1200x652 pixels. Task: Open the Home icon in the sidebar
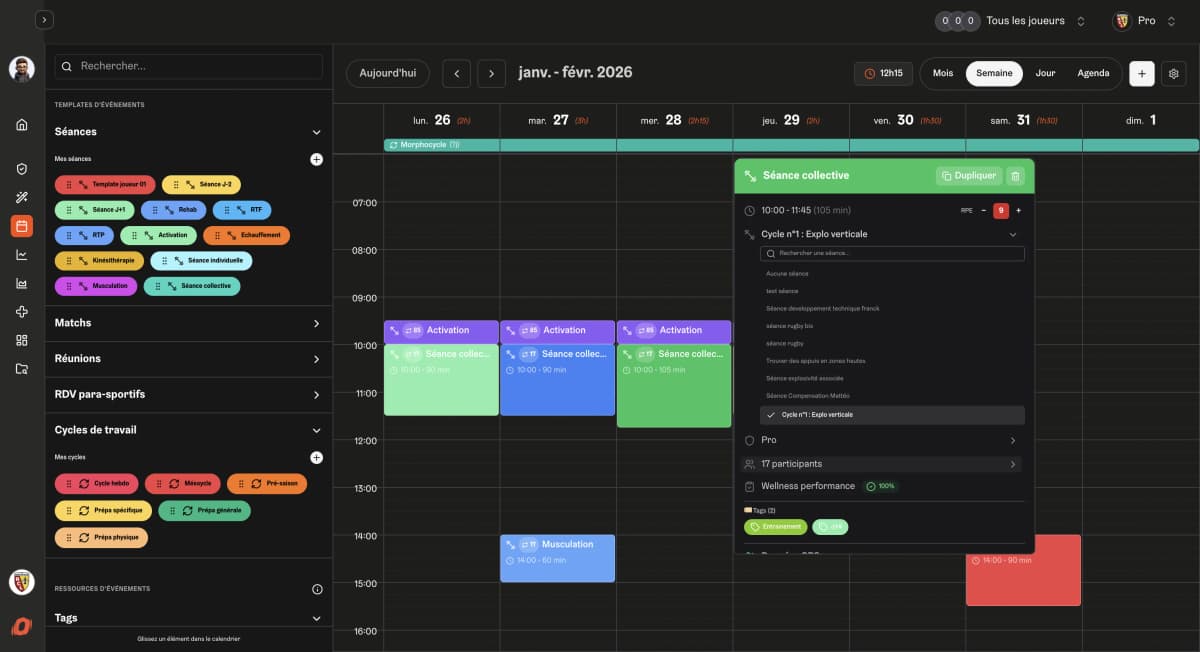click(22, 125)
